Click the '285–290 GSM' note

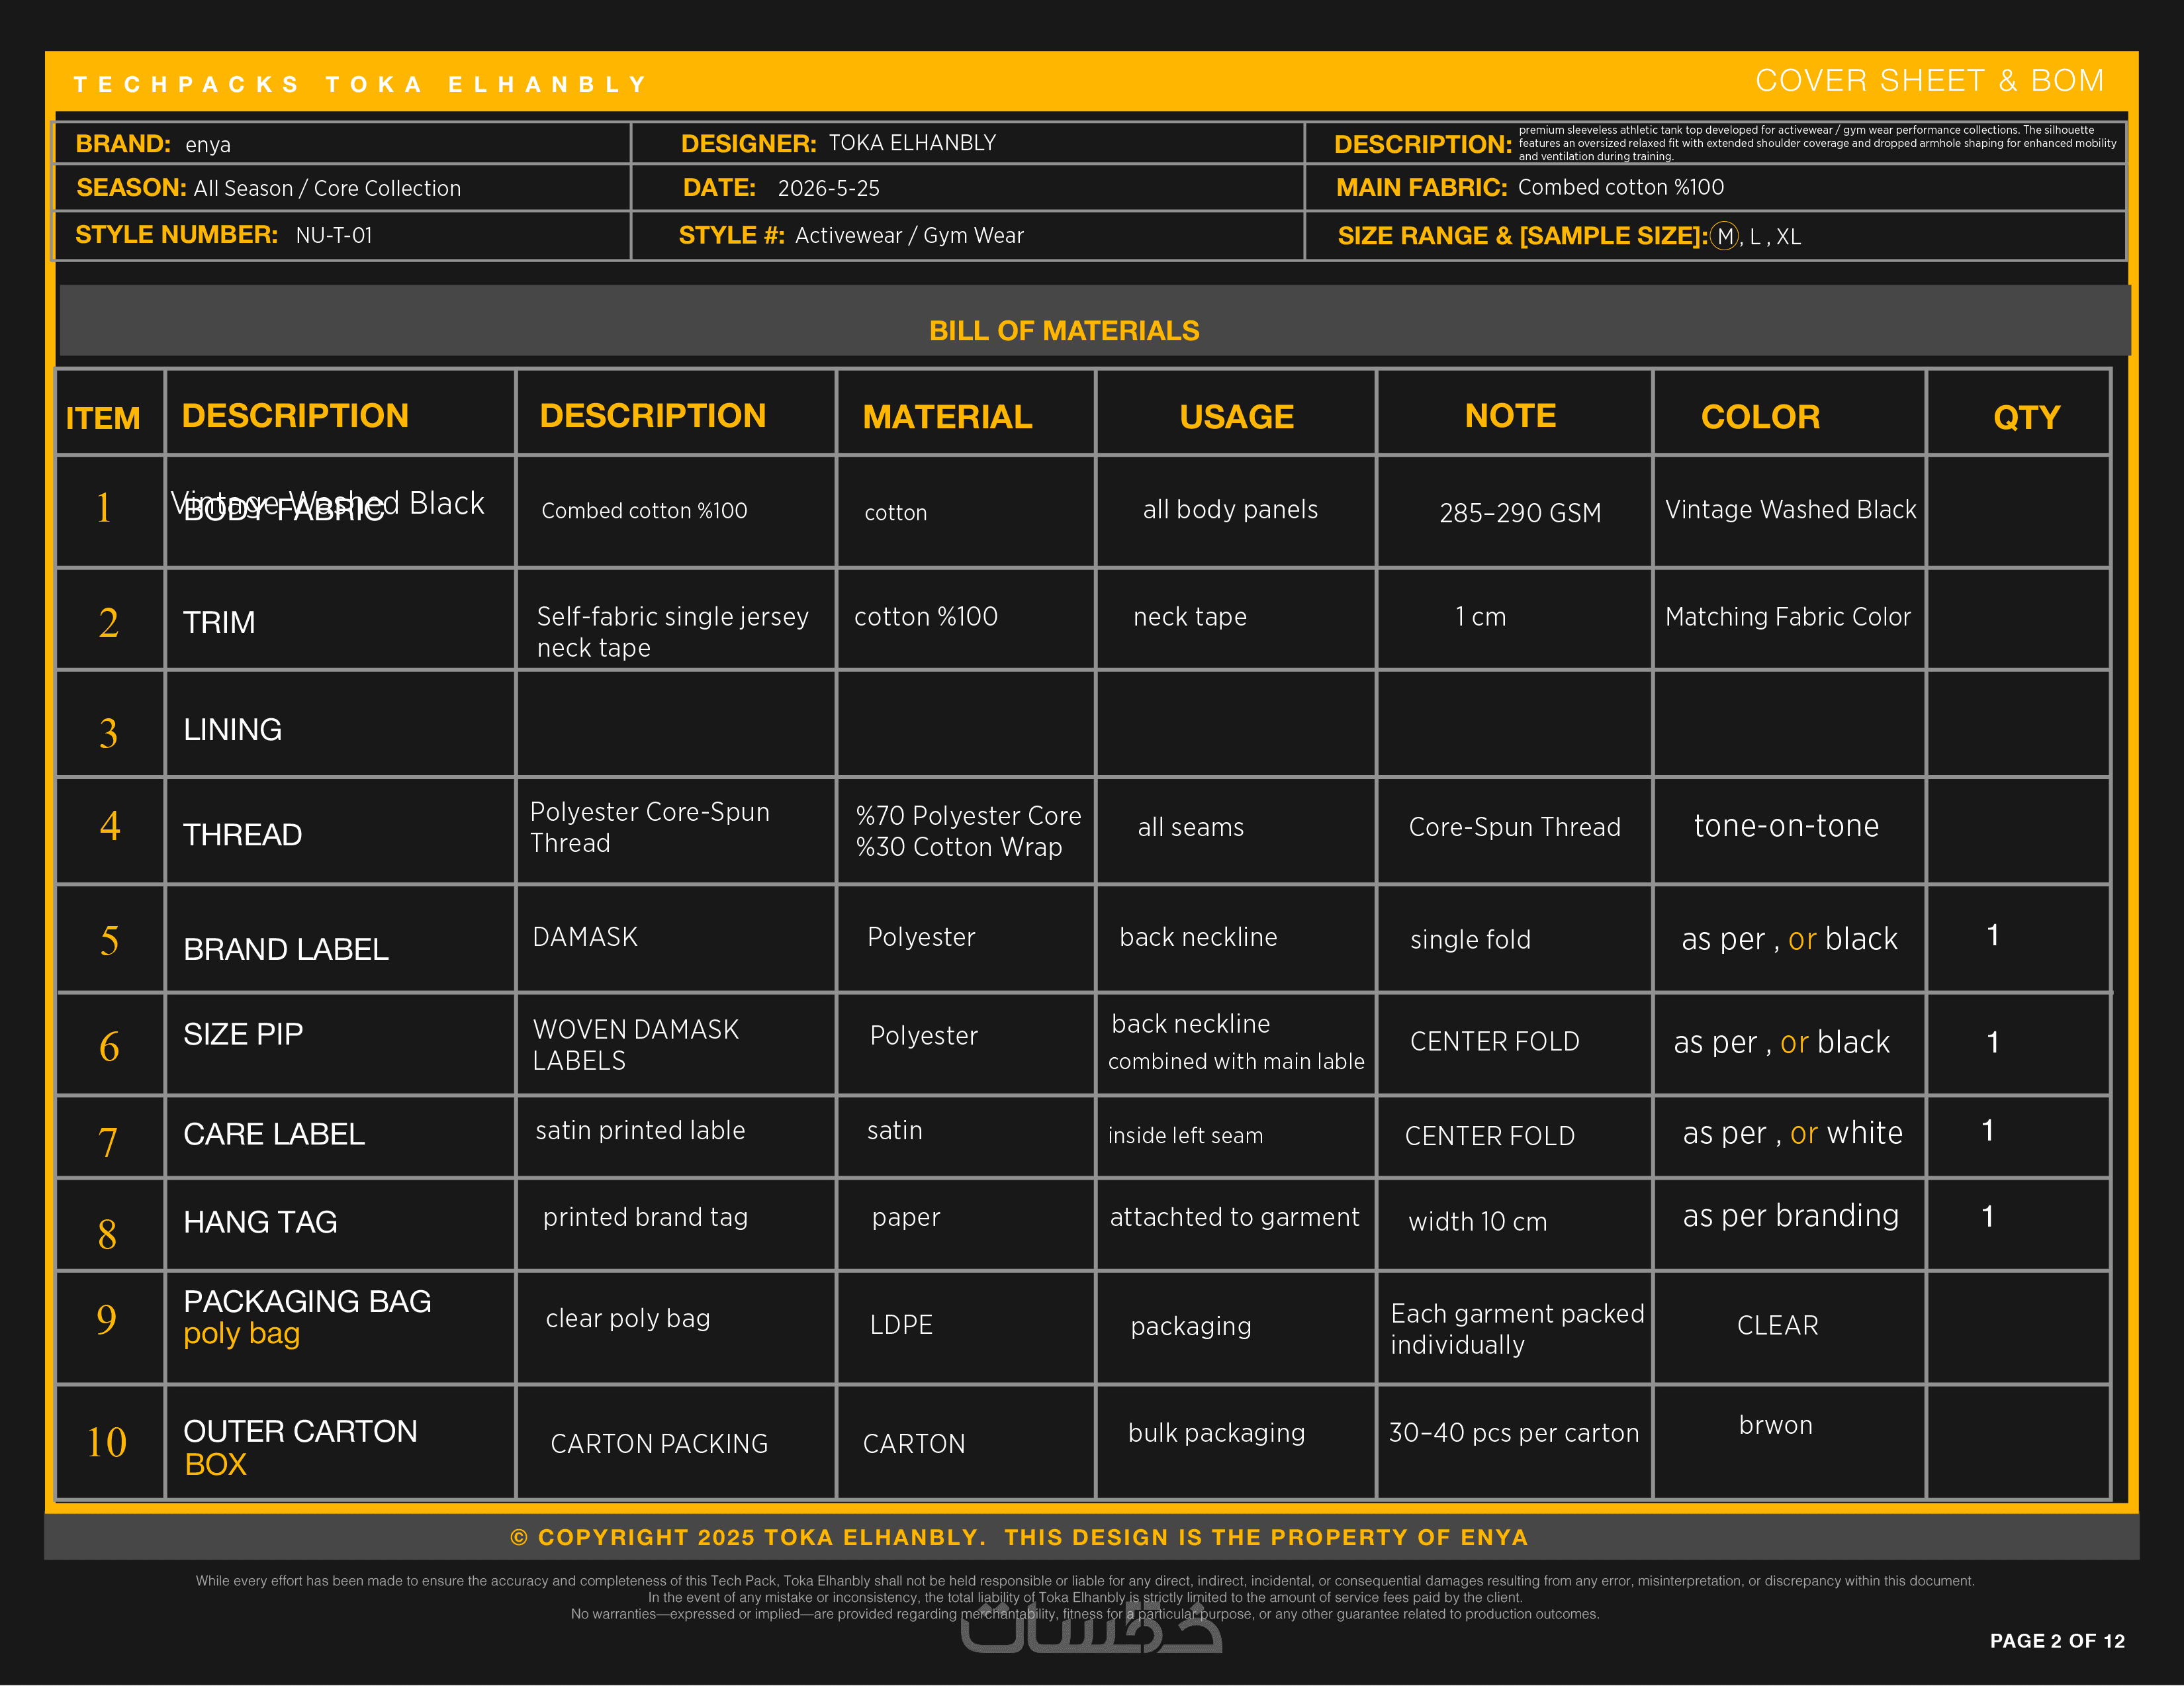[1519, 513]
